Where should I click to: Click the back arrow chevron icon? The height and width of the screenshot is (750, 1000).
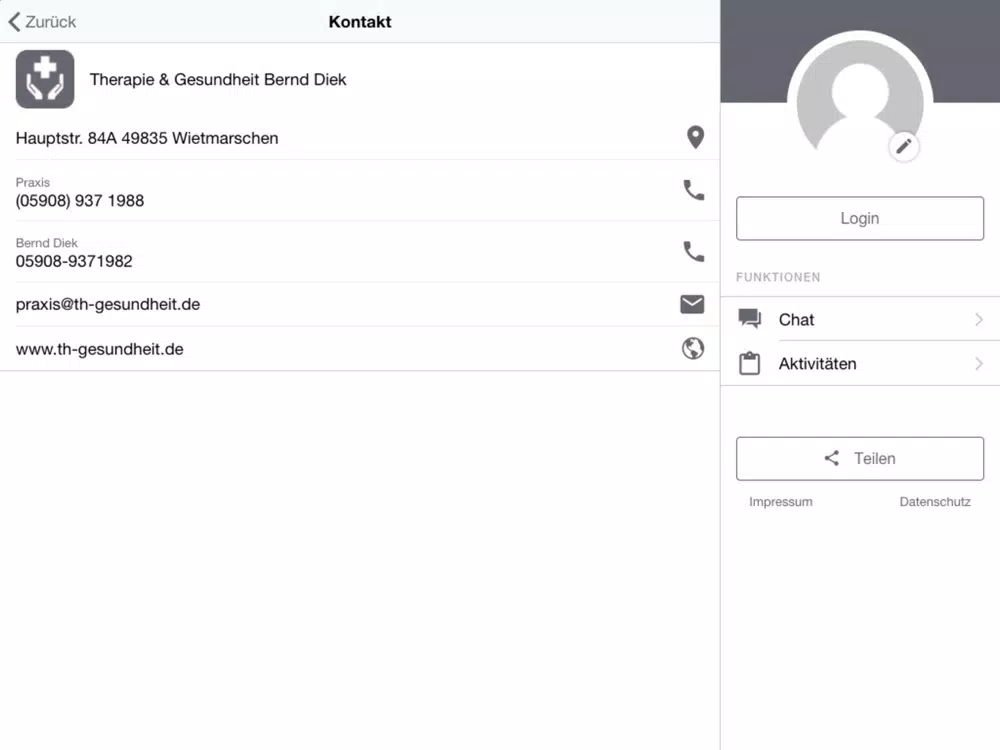tap(15, 22)
